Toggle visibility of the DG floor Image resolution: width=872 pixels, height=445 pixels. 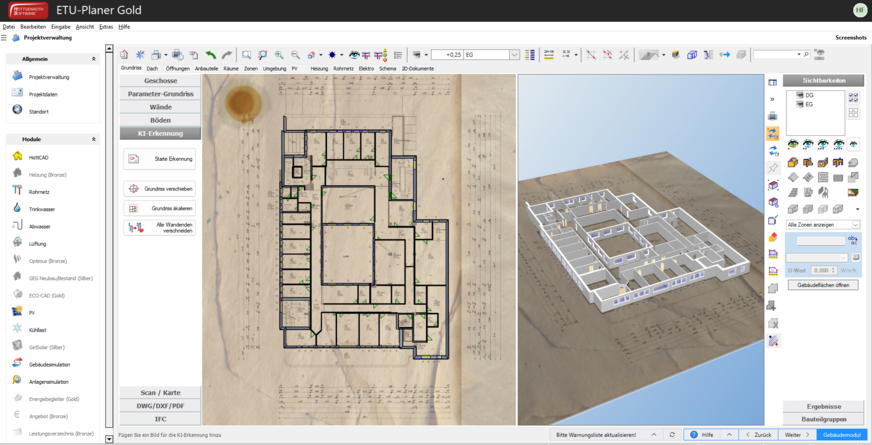[800, 95]
